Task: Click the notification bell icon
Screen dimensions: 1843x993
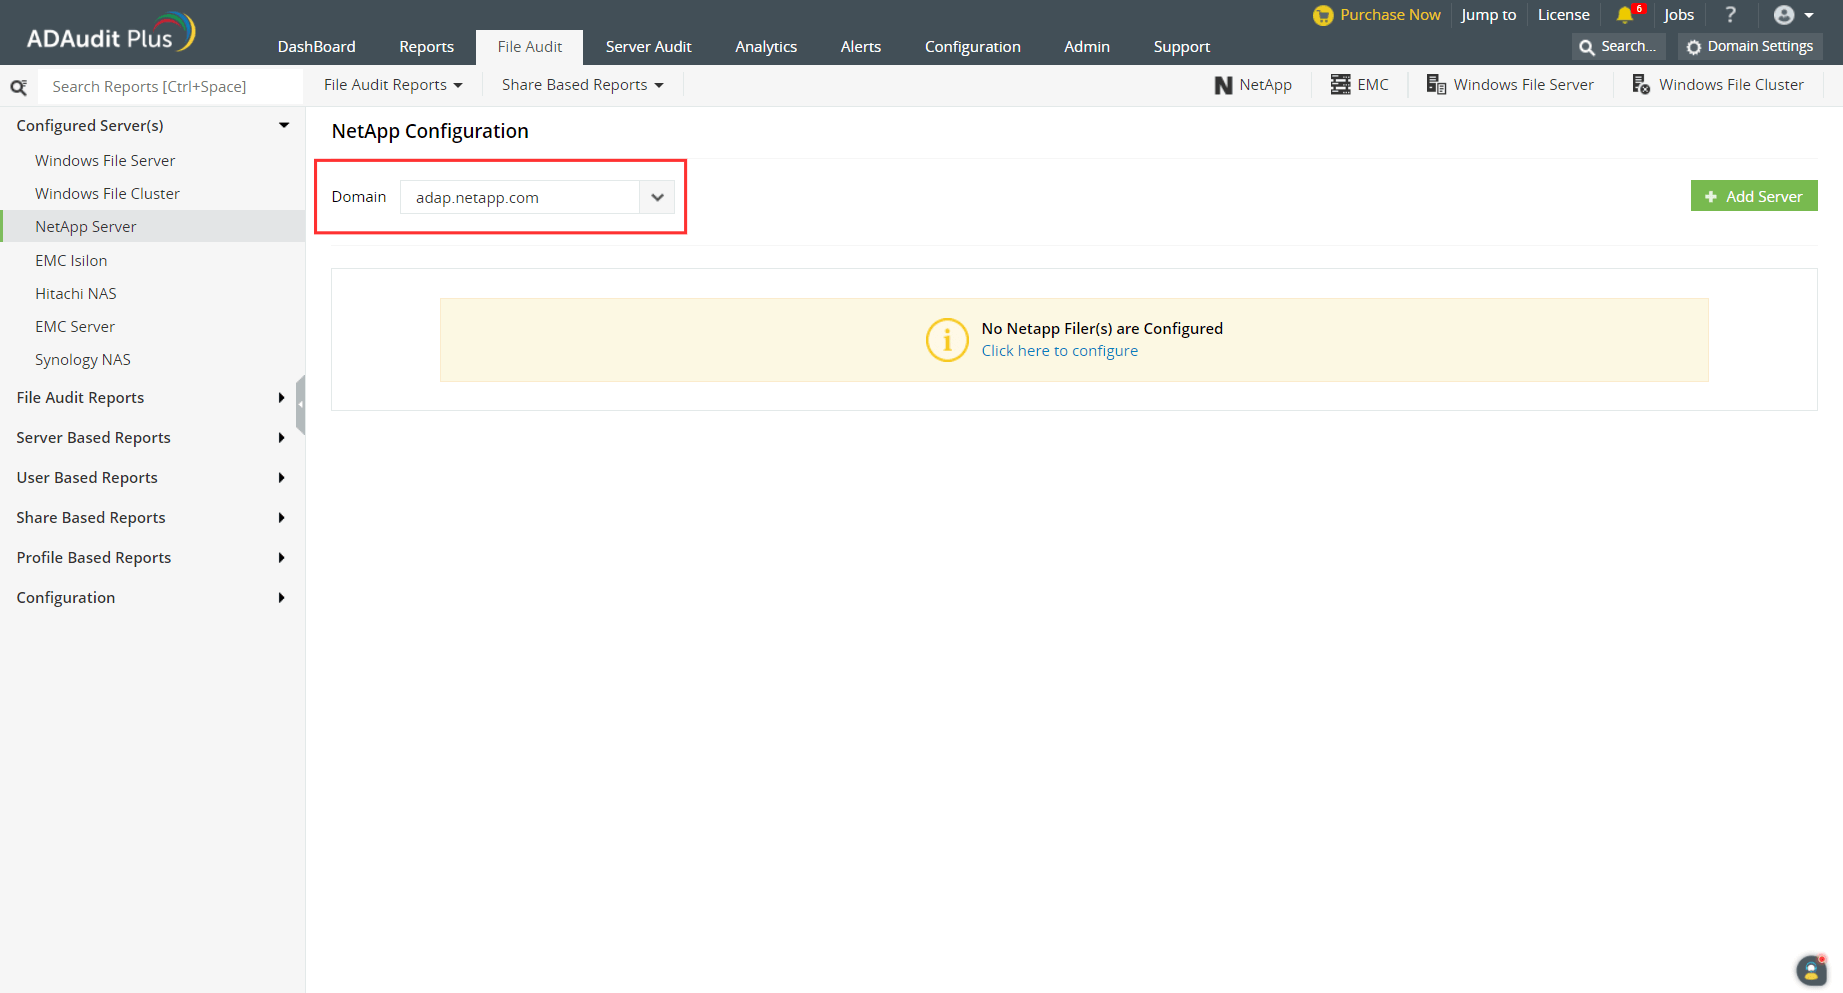Action: [x=1625, y=15]
